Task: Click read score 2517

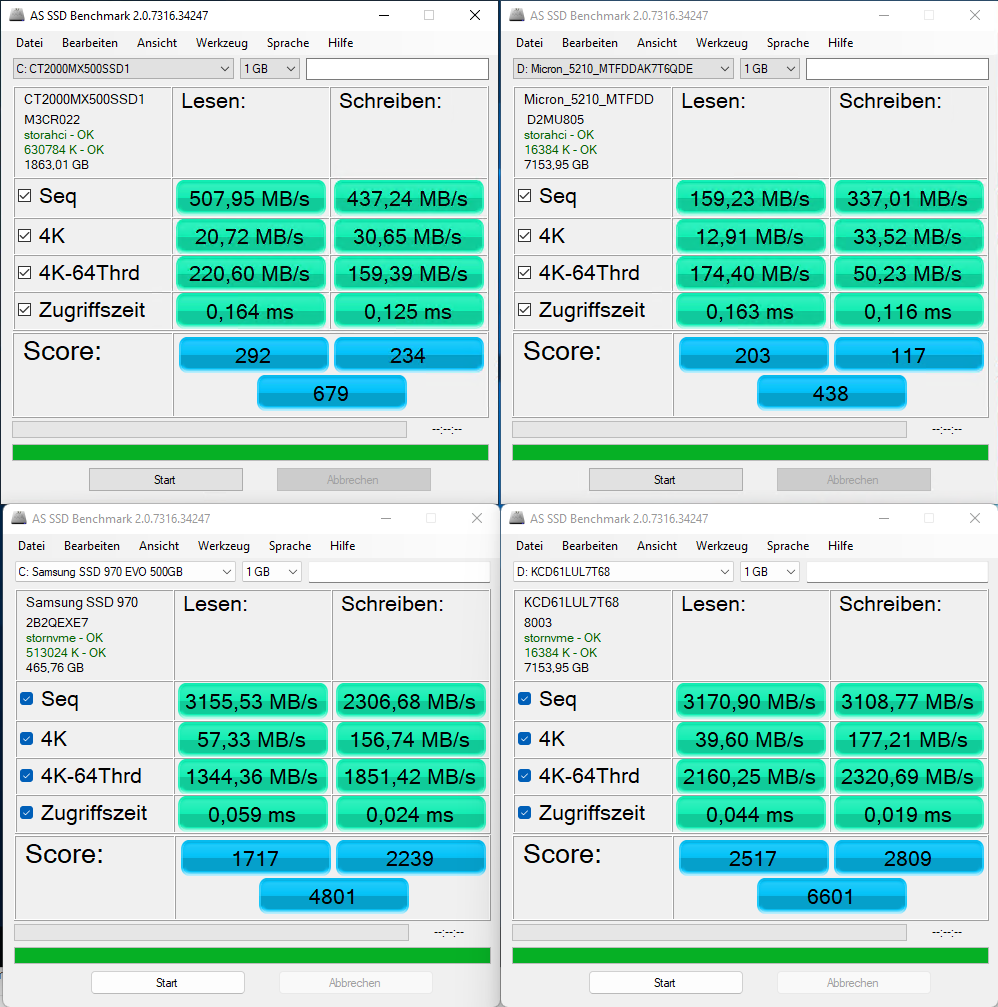Action: [x=753, y=858]
